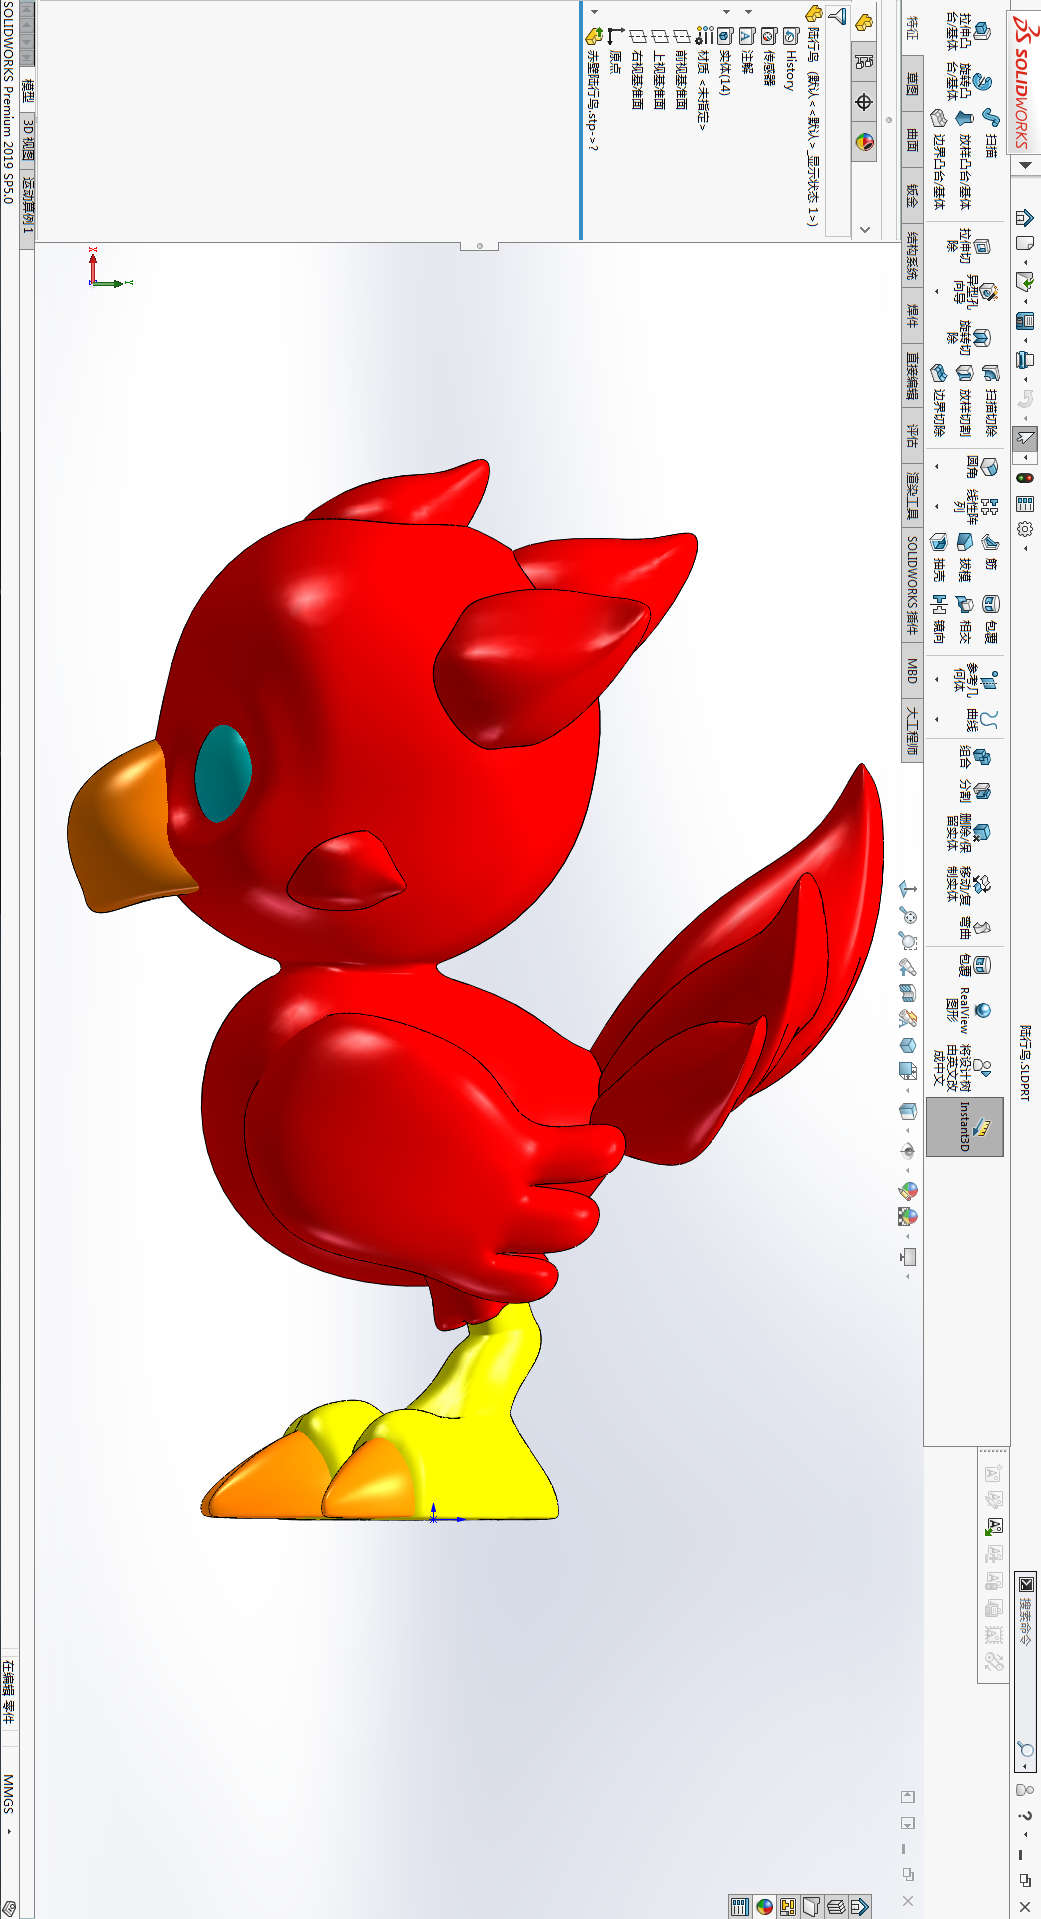Click the 圆角 fillet tool
This screenshot has width=1041, height=1919.
coord(980,467)
